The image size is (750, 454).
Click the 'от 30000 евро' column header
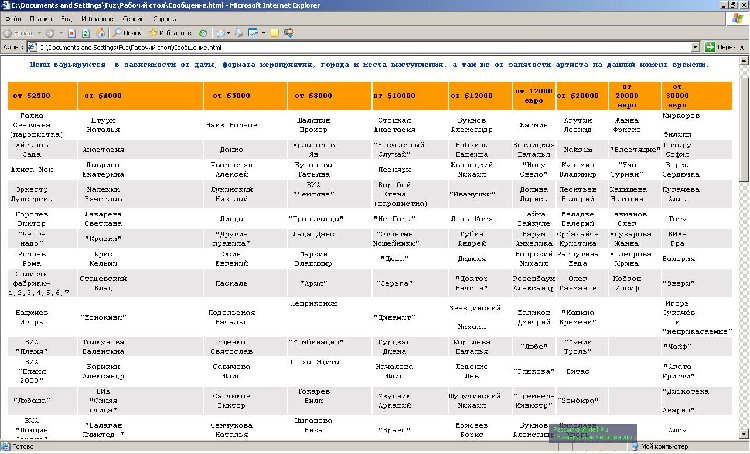point(696,96)
